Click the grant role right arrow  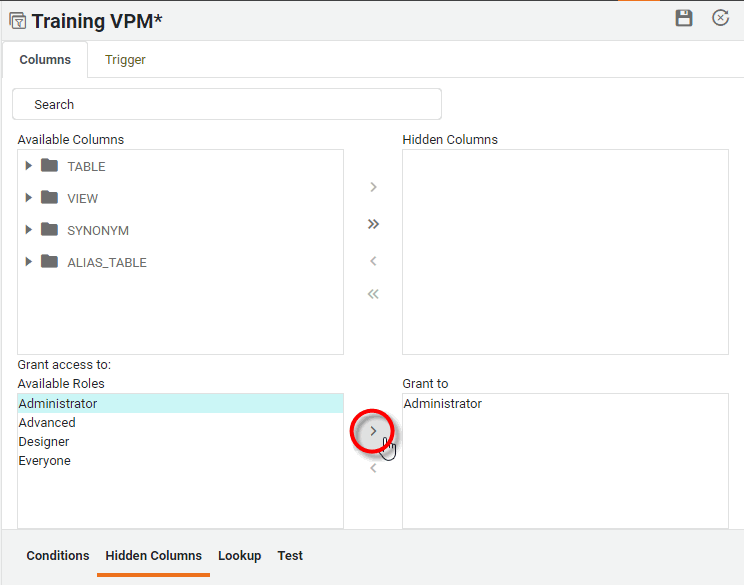tap(373, 431)
